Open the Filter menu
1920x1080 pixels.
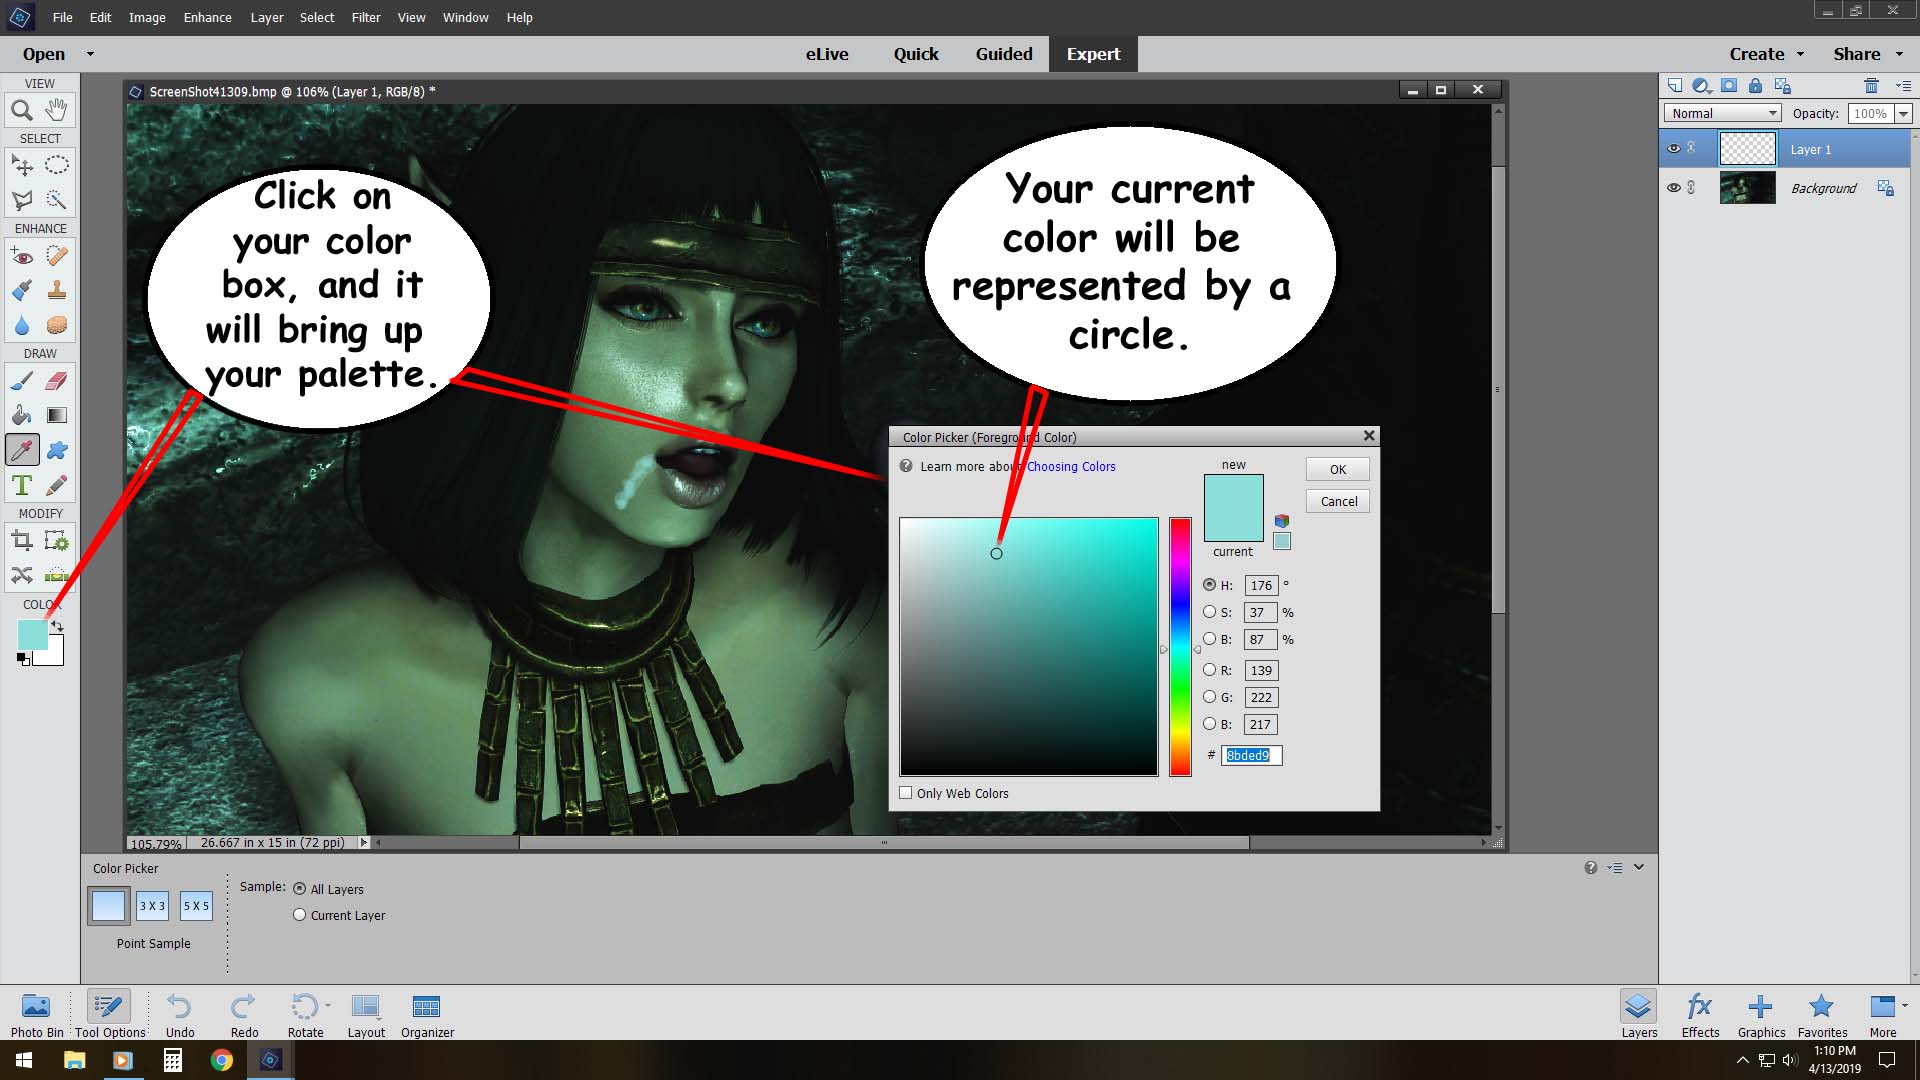point(366,17)
